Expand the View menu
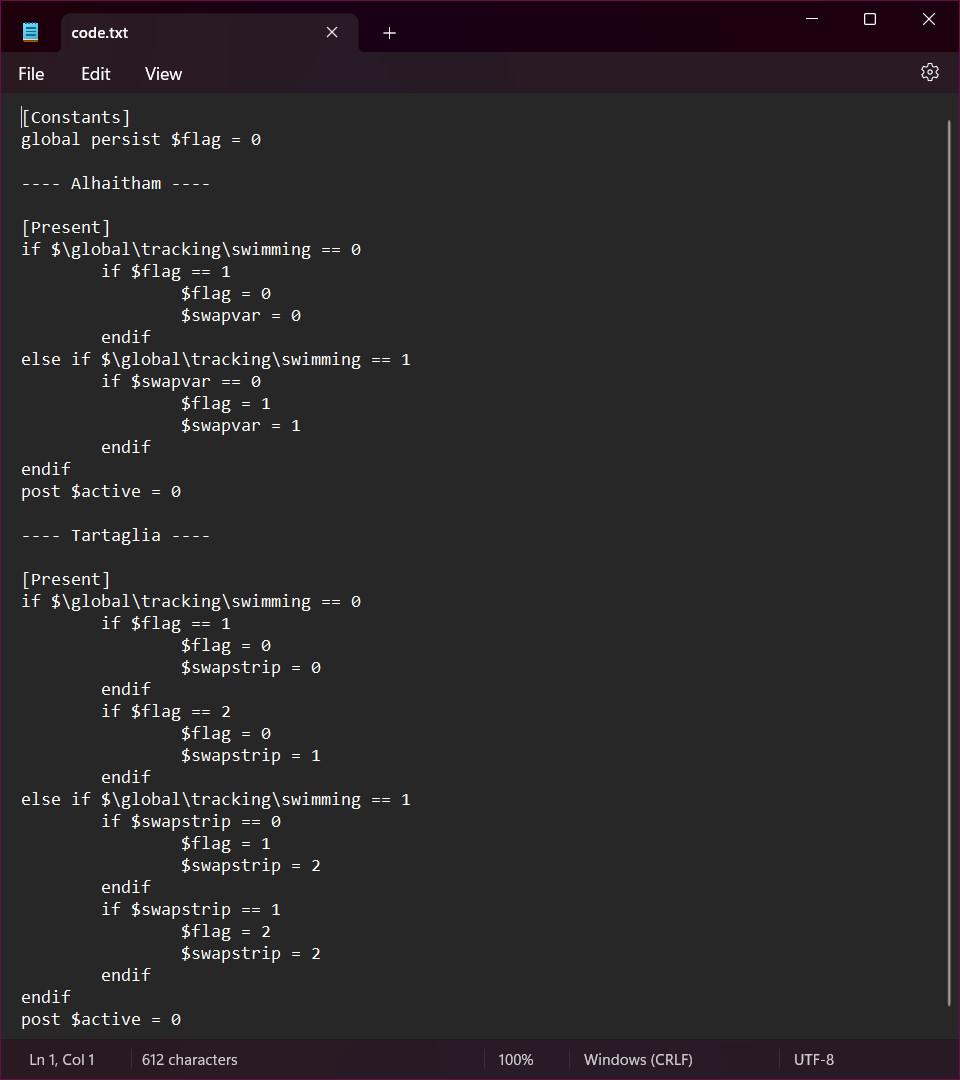 point(163,74)
